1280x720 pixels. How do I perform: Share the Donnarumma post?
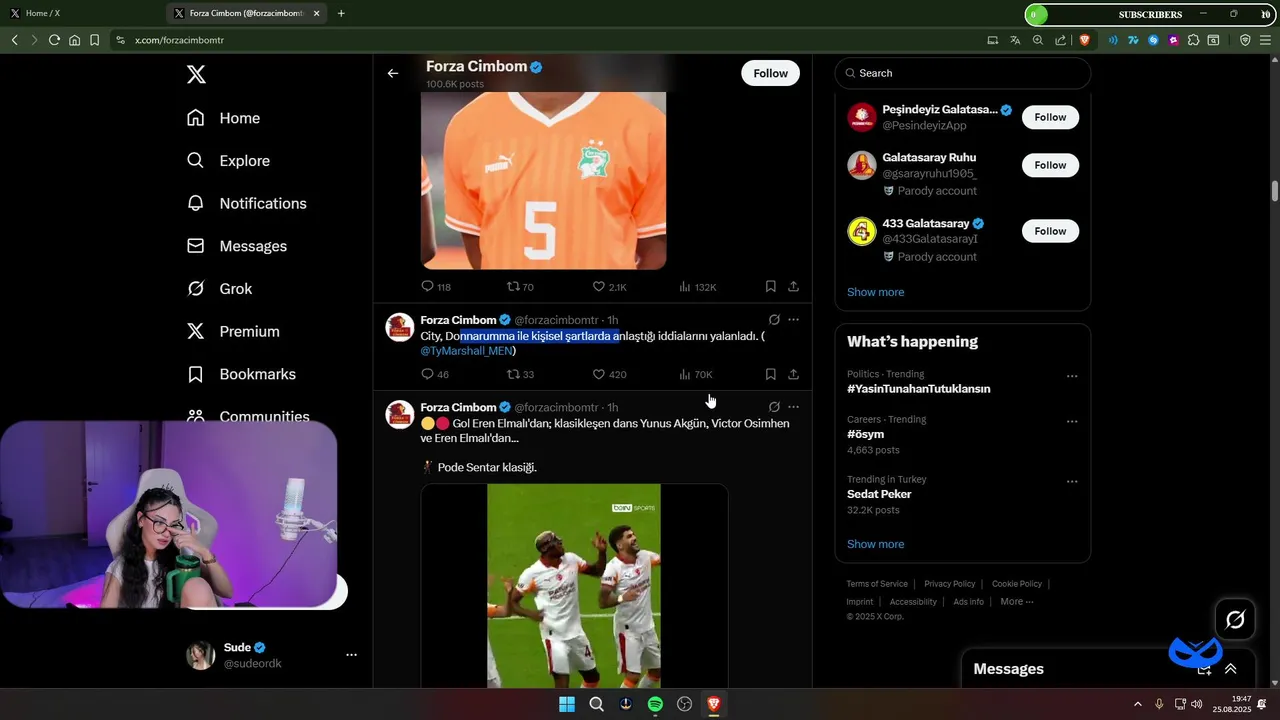click(x=793, y=375)
